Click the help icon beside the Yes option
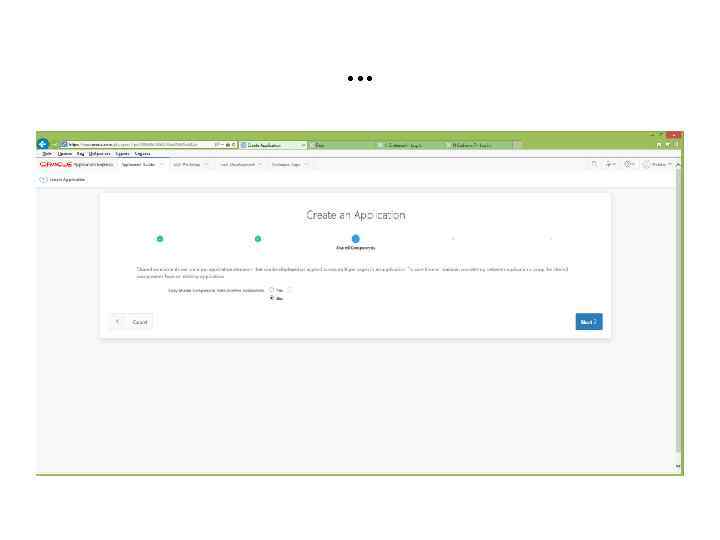Image resolution: width=720 pixels, height=540 pixels. tap(290, 290)
